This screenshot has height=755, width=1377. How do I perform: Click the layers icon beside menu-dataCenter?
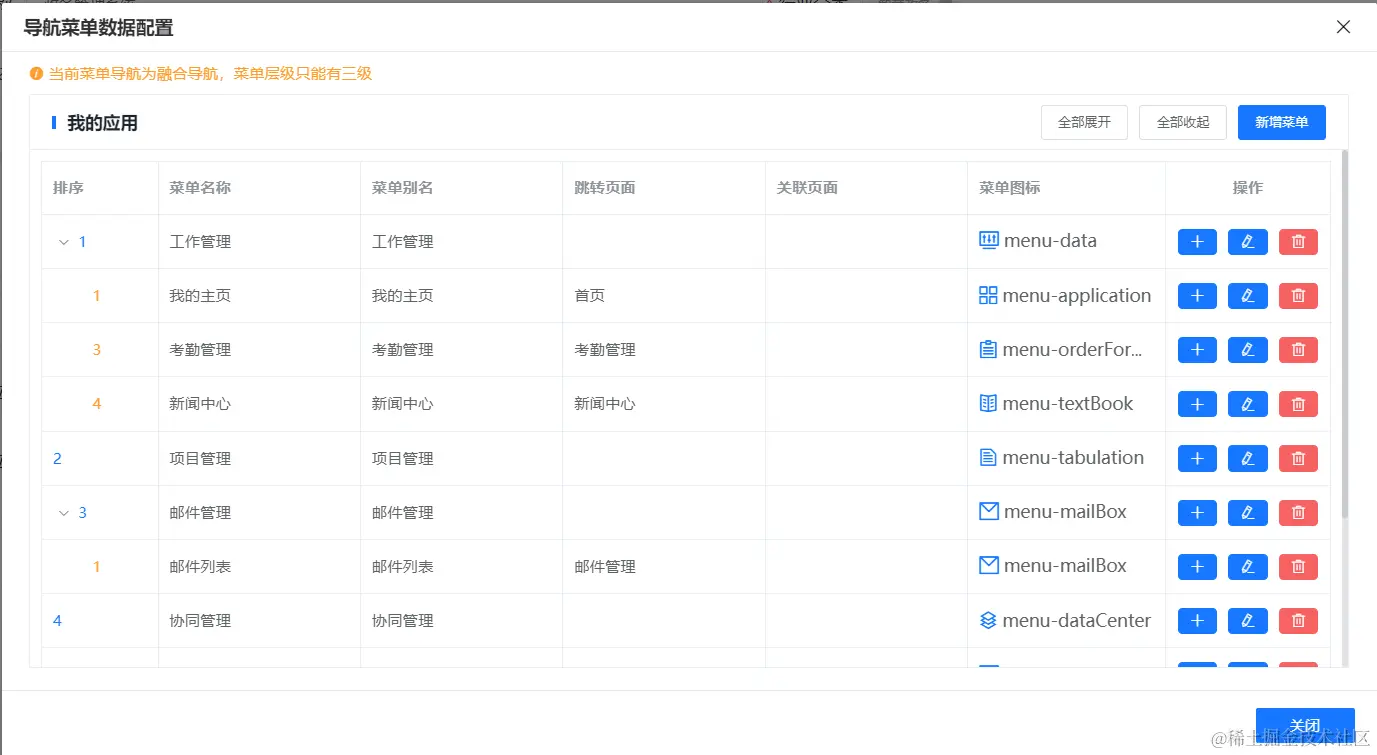click(988, 620)
